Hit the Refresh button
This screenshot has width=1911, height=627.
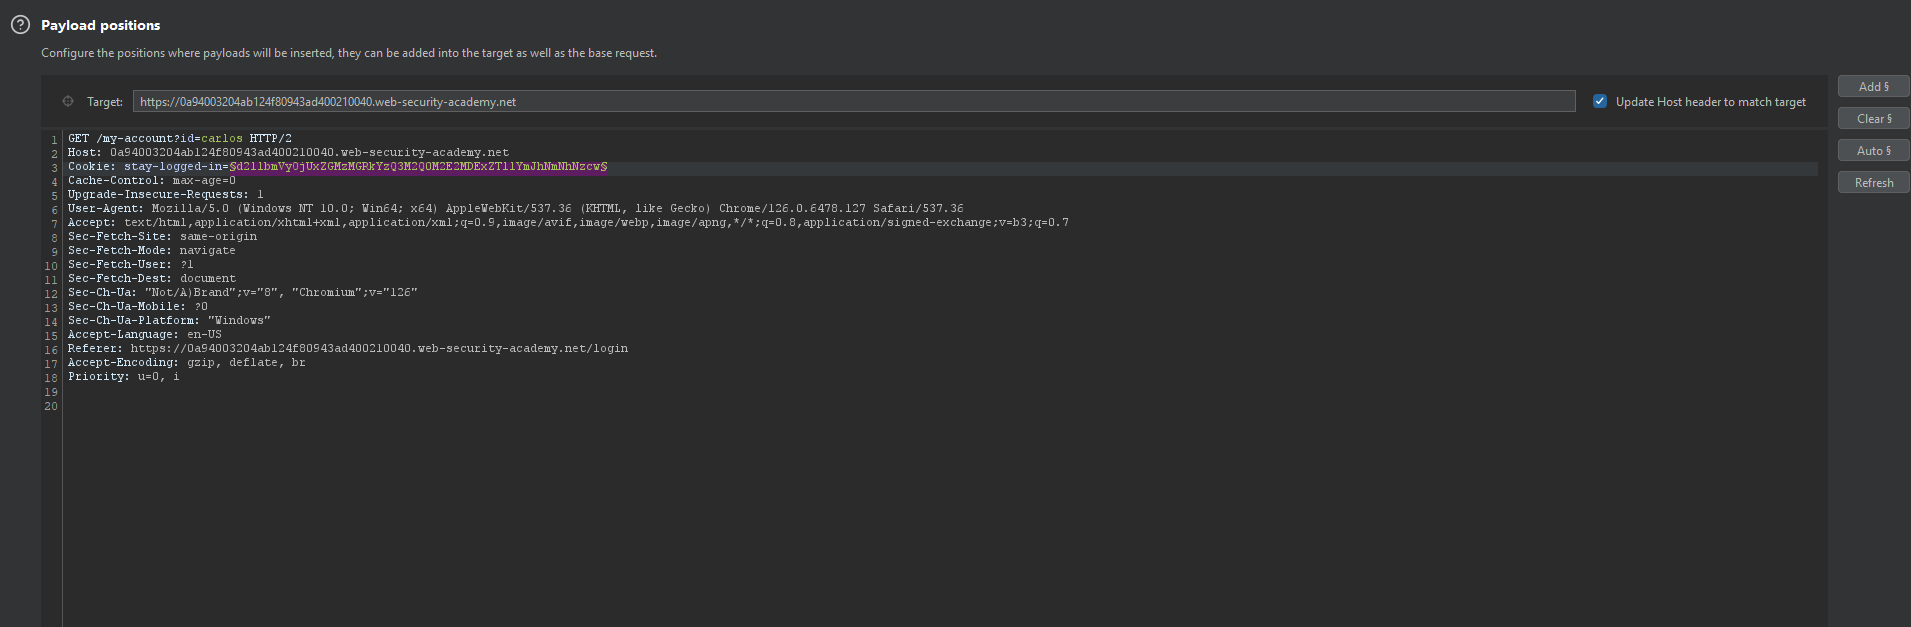tap(1873, 183)
